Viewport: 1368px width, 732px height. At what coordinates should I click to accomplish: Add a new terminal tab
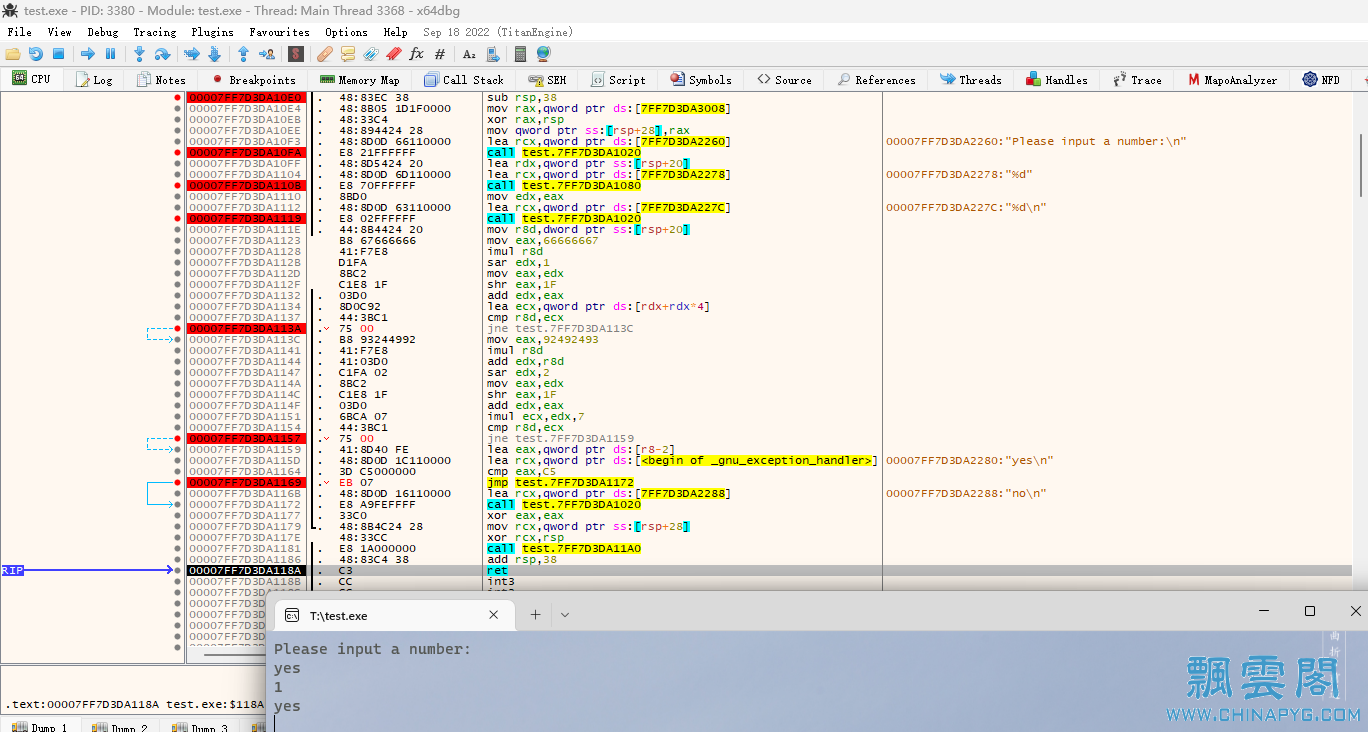click(535, 615)
